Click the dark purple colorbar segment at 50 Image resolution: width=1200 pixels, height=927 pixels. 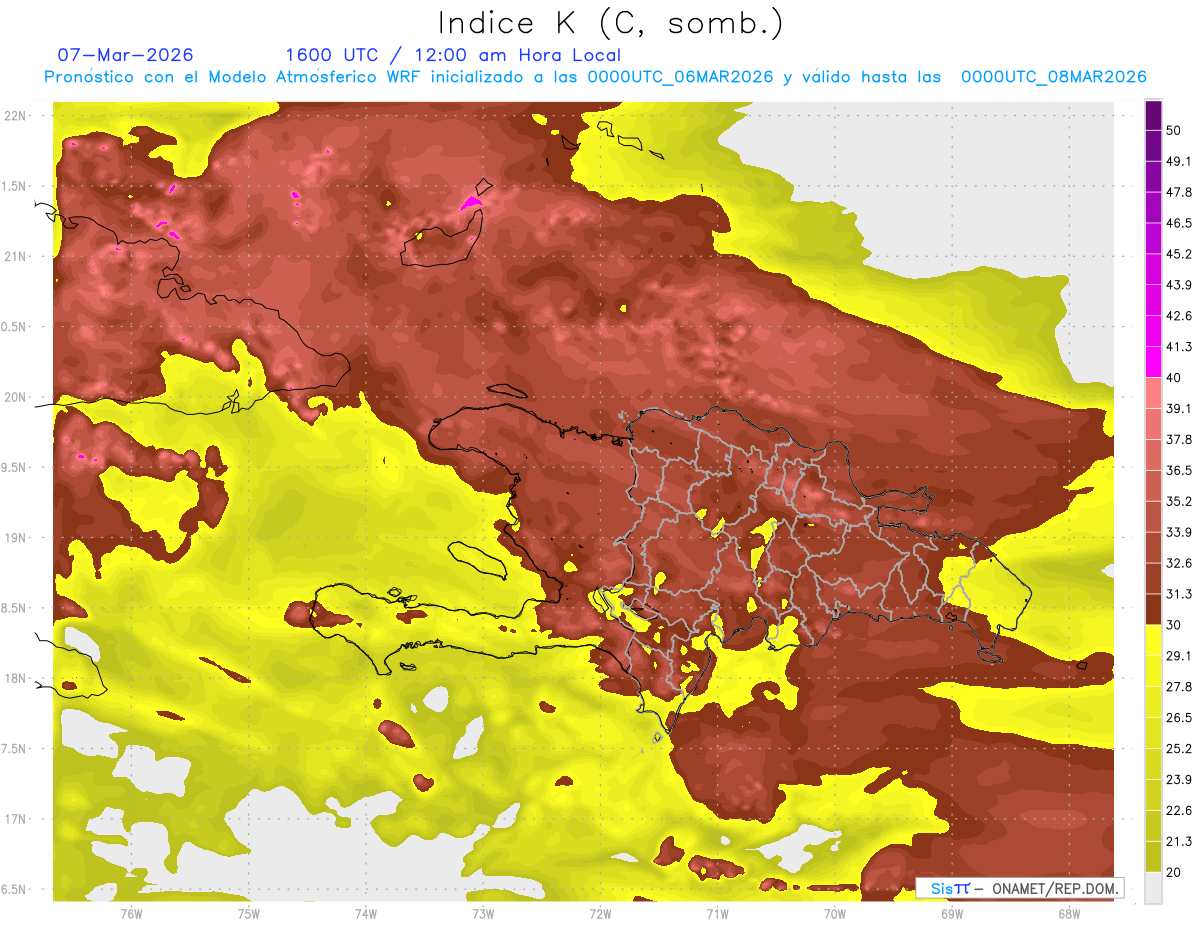coord(1153,115)
